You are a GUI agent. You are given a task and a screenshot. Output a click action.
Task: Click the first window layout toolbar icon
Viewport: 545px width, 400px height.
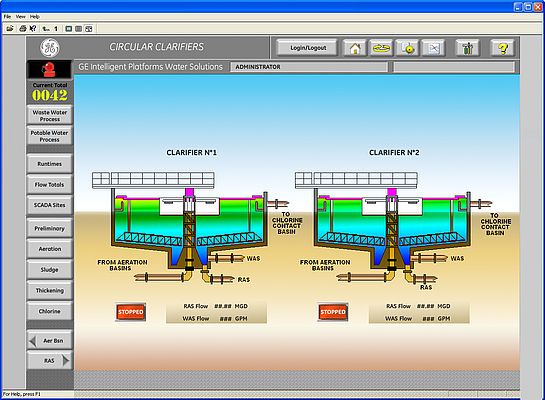tap(68, 28)
